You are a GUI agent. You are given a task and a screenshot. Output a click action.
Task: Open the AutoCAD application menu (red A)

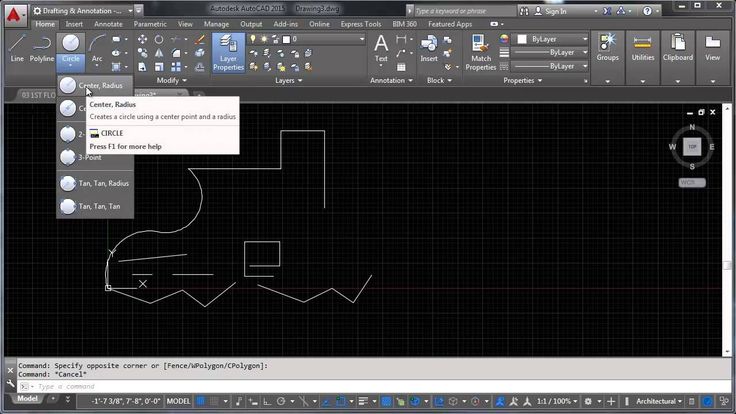tap(15, 15)
